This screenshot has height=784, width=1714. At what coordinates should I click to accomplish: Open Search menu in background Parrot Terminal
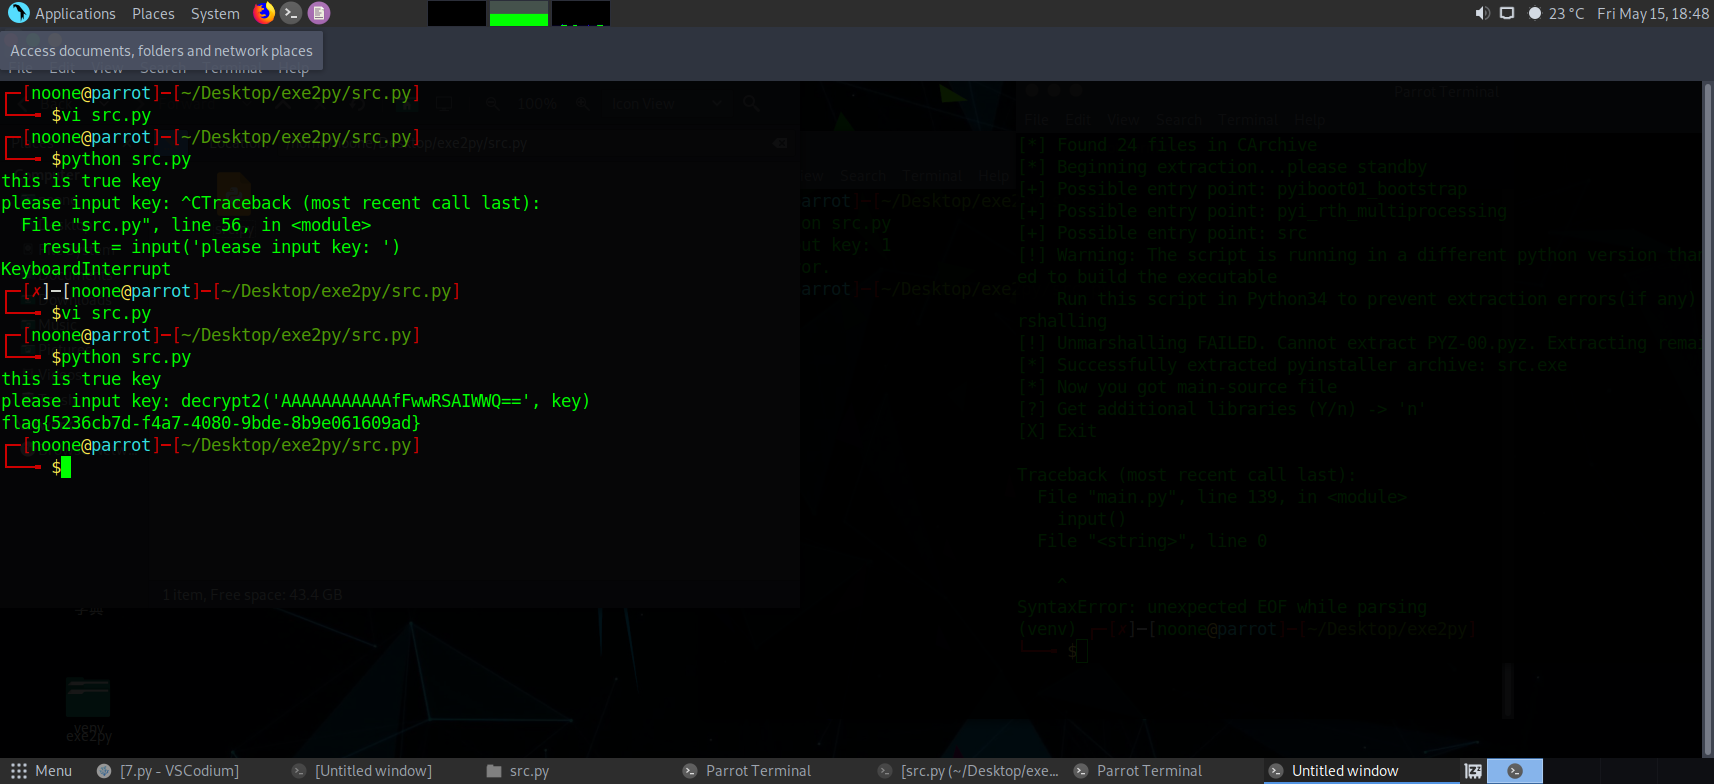[1180, 120]
